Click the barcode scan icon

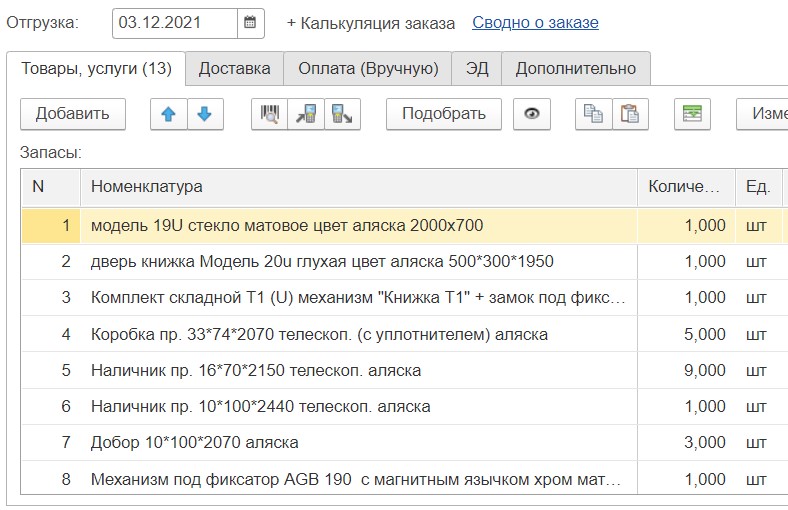[269, 114]
